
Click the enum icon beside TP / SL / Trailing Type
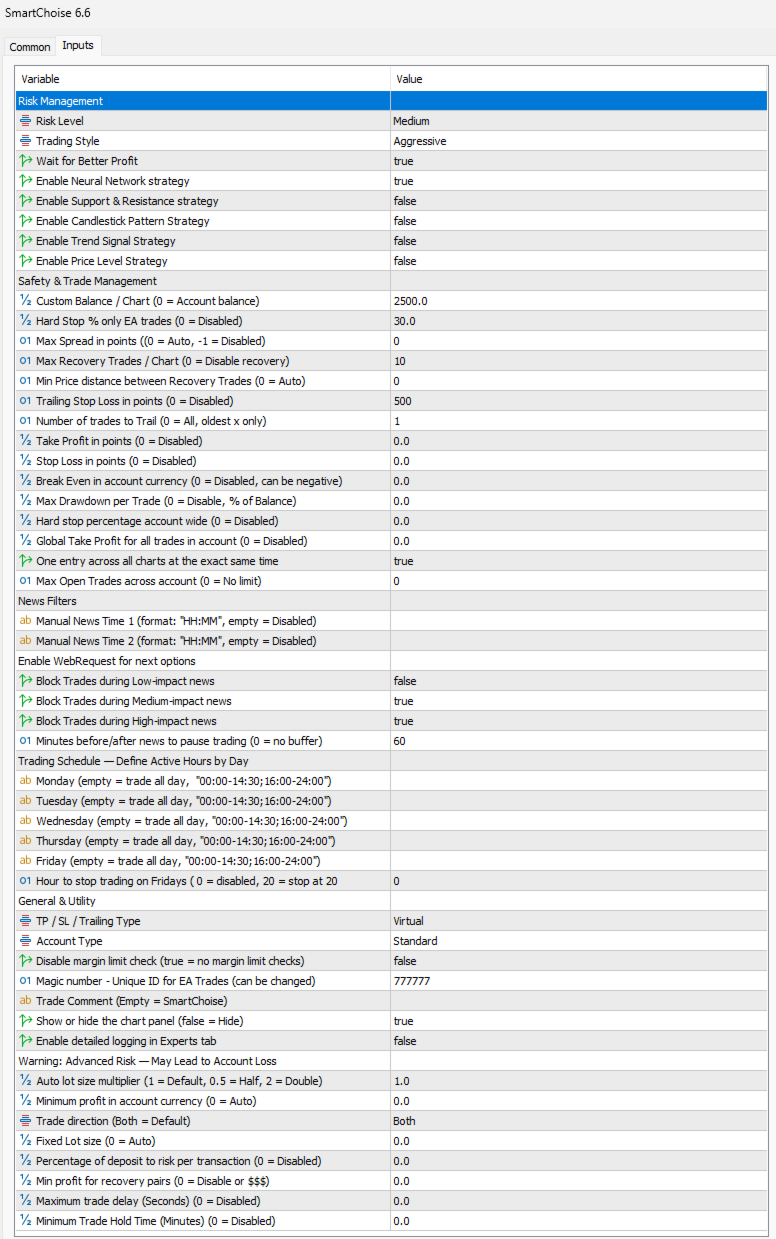25,921
